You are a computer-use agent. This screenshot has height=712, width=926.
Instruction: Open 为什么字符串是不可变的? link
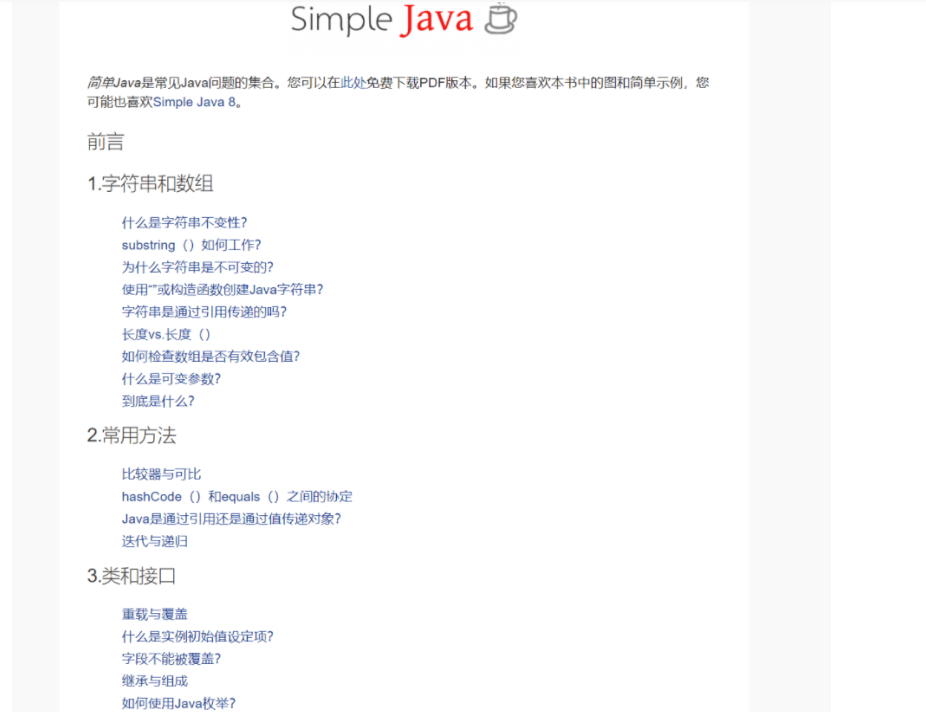pyautogui.click(x=198, y=267)
